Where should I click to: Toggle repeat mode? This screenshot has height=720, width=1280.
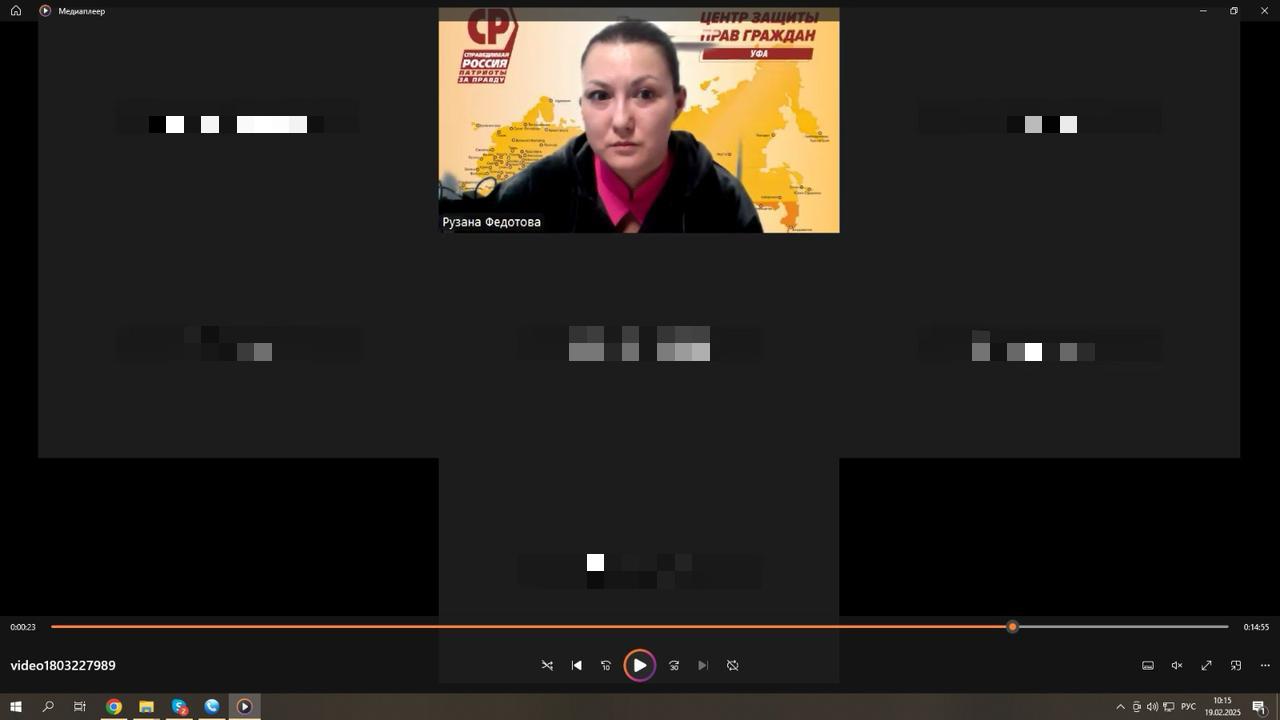732,665
